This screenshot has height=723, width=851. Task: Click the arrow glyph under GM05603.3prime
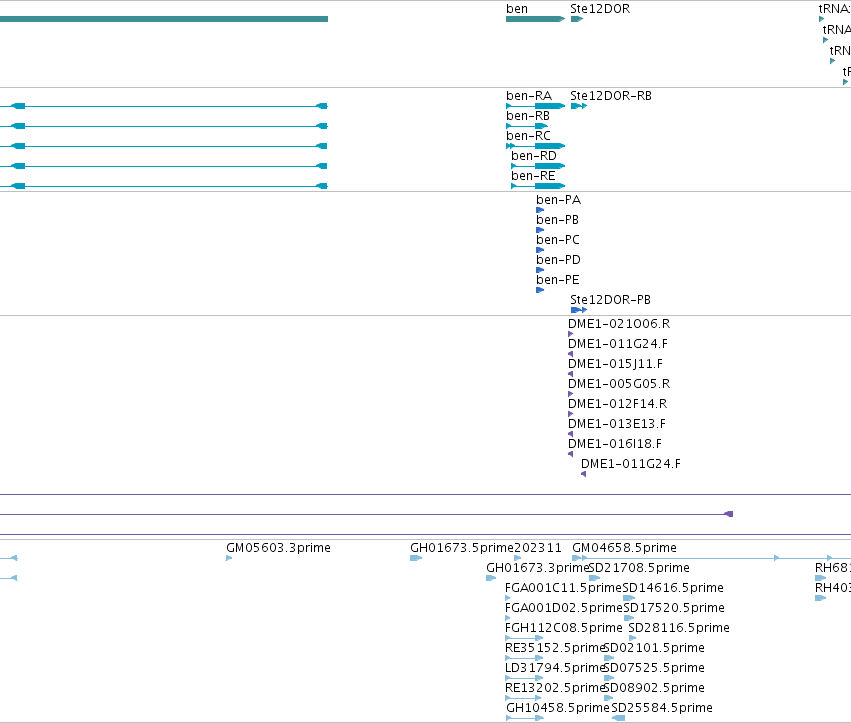[229, 558]
